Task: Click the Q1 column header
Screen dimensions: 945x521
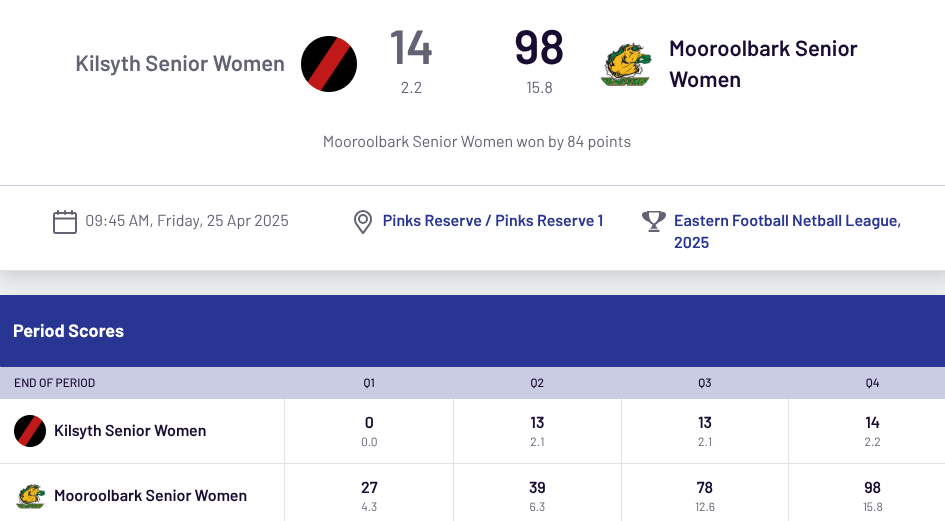Action: tap(369, 383)
